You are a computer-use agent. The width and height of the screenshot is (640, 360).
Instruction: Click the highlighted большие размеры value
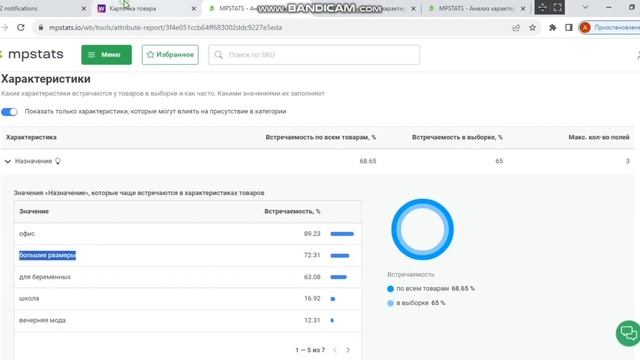(x=47, y=255)
